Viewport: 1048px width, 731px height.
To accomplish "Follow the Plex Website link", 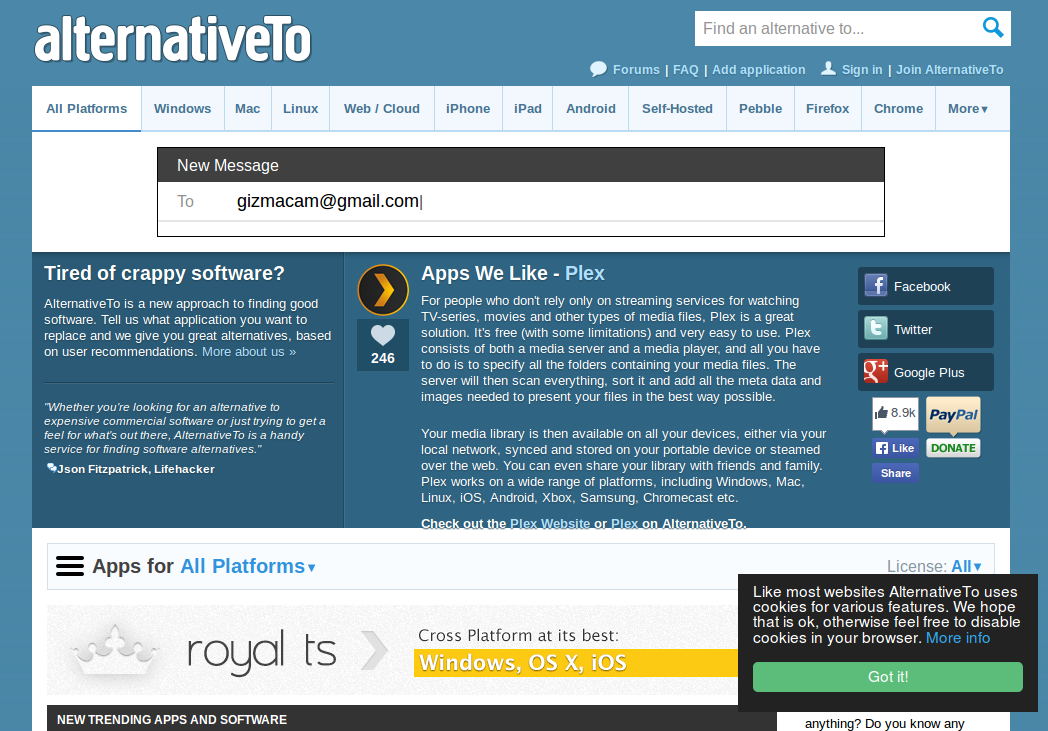I will click(x=550, y=524).
